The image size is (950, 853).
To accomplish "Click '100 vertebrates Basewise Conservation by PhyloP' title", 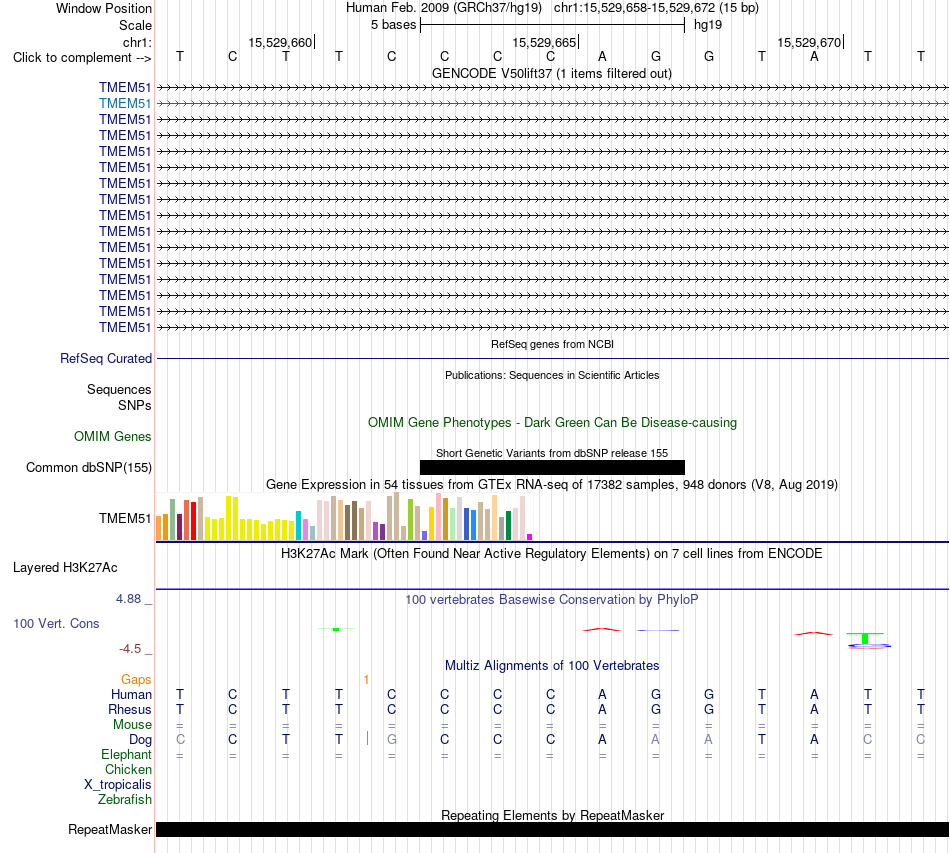I will [x=552, y=600].
